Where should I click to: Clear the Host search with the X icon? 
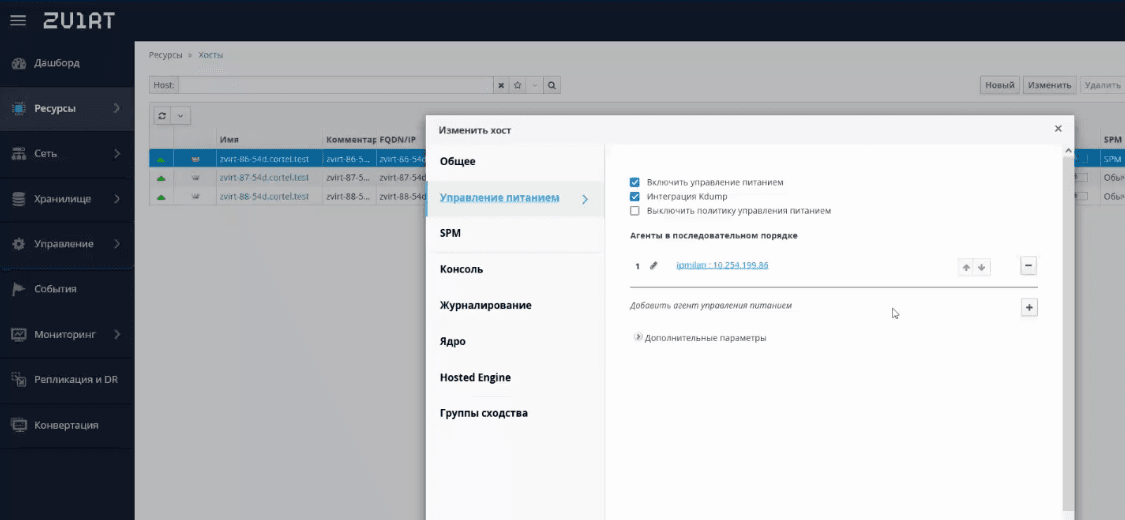[x=501, y=86]
